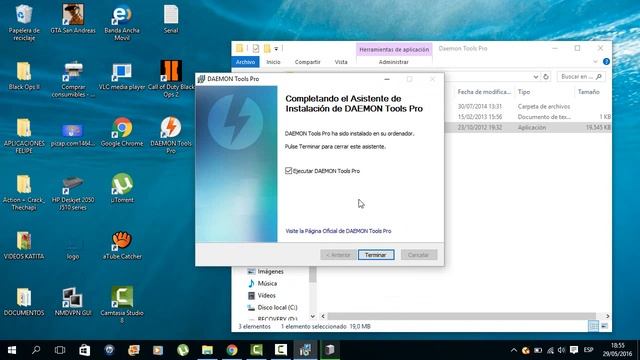The image size is (640, 360).
Task: Select the uTorrent desktop shortcut
Action: (122, 188)
